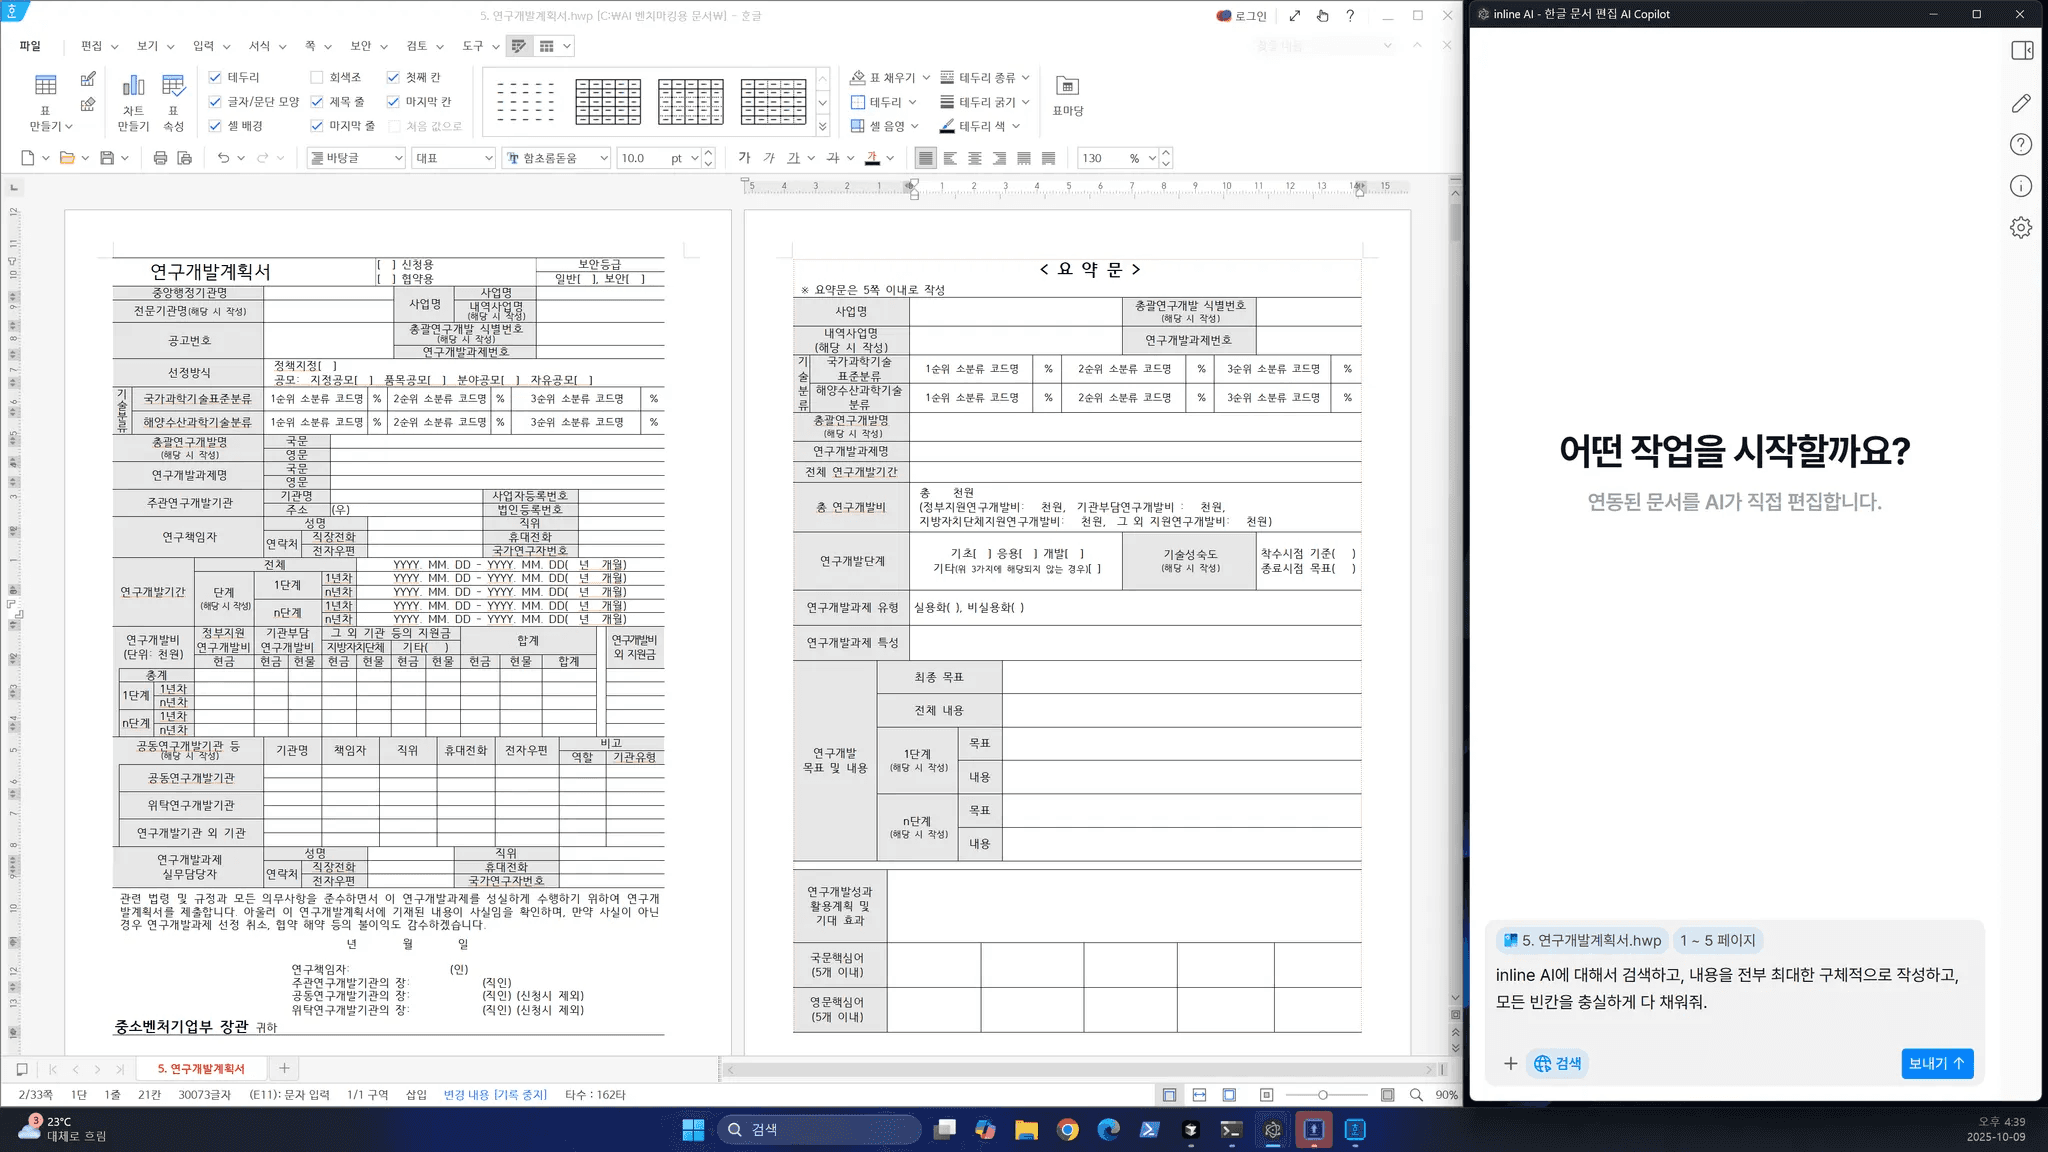Click the pencil edit icon in inline AI

(x=2021, y=103)
